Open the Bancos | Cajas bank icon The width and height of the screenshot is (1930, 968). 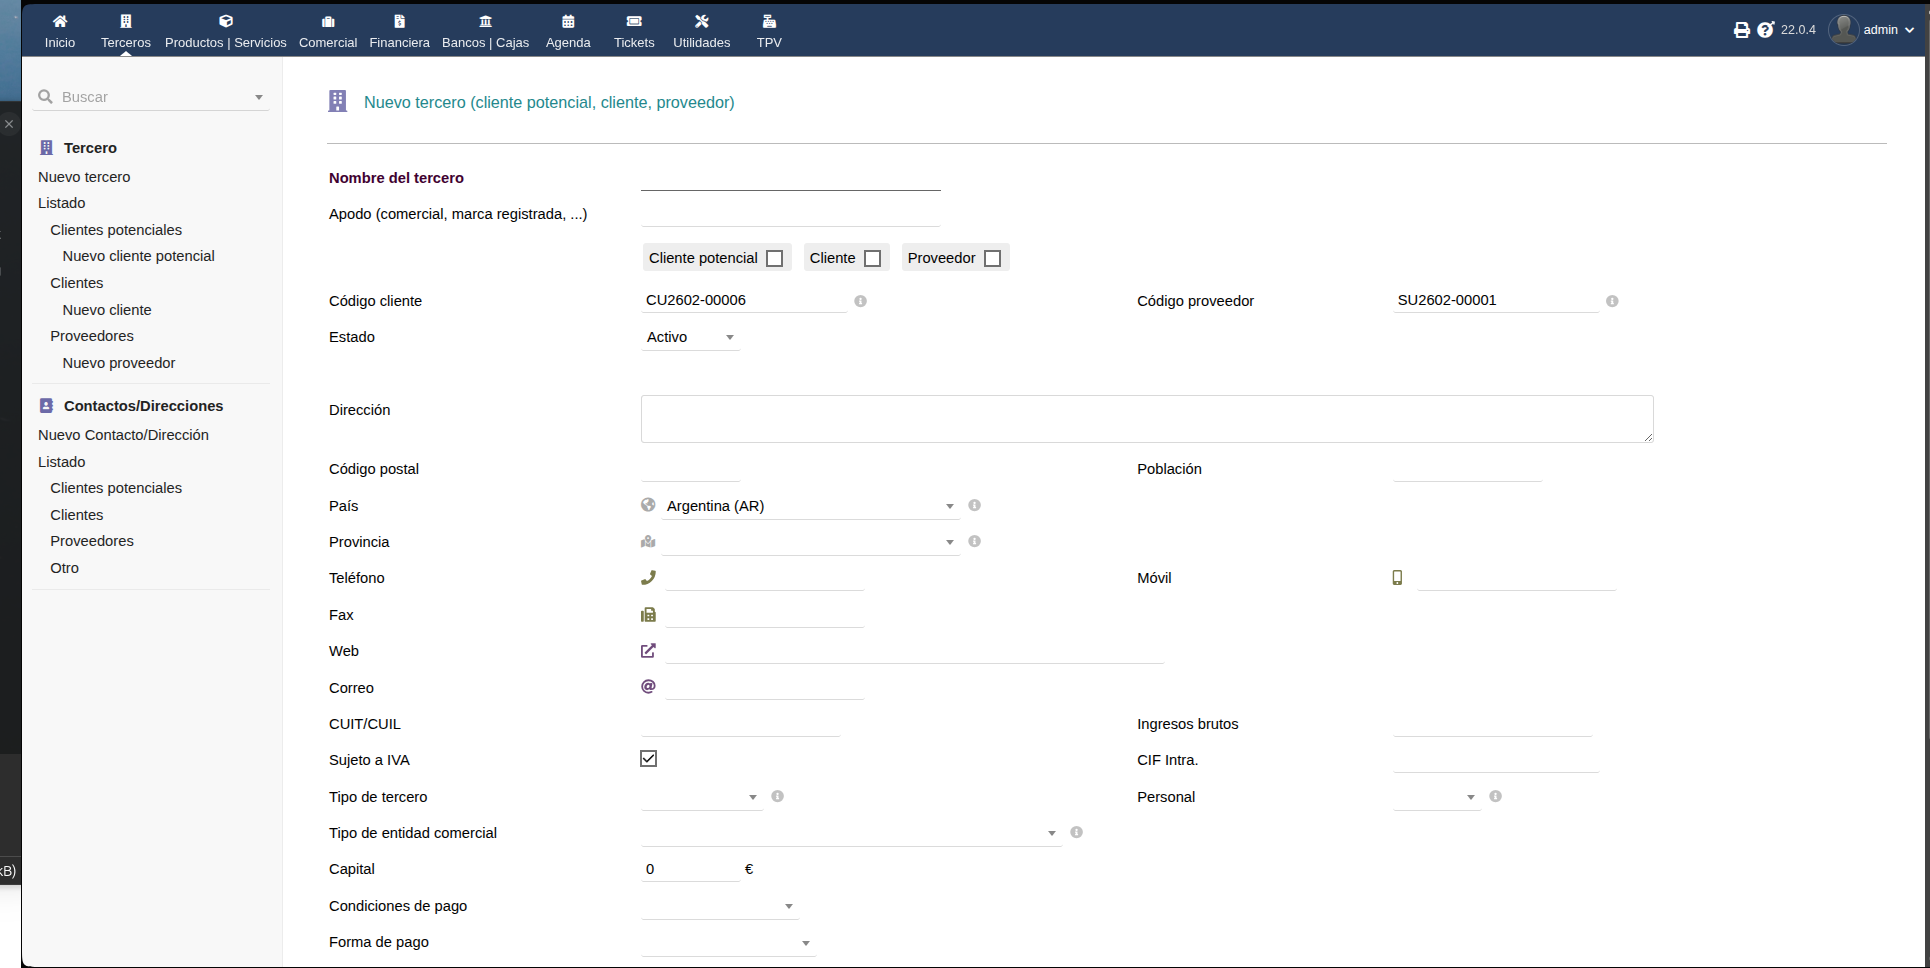[486, 21]
